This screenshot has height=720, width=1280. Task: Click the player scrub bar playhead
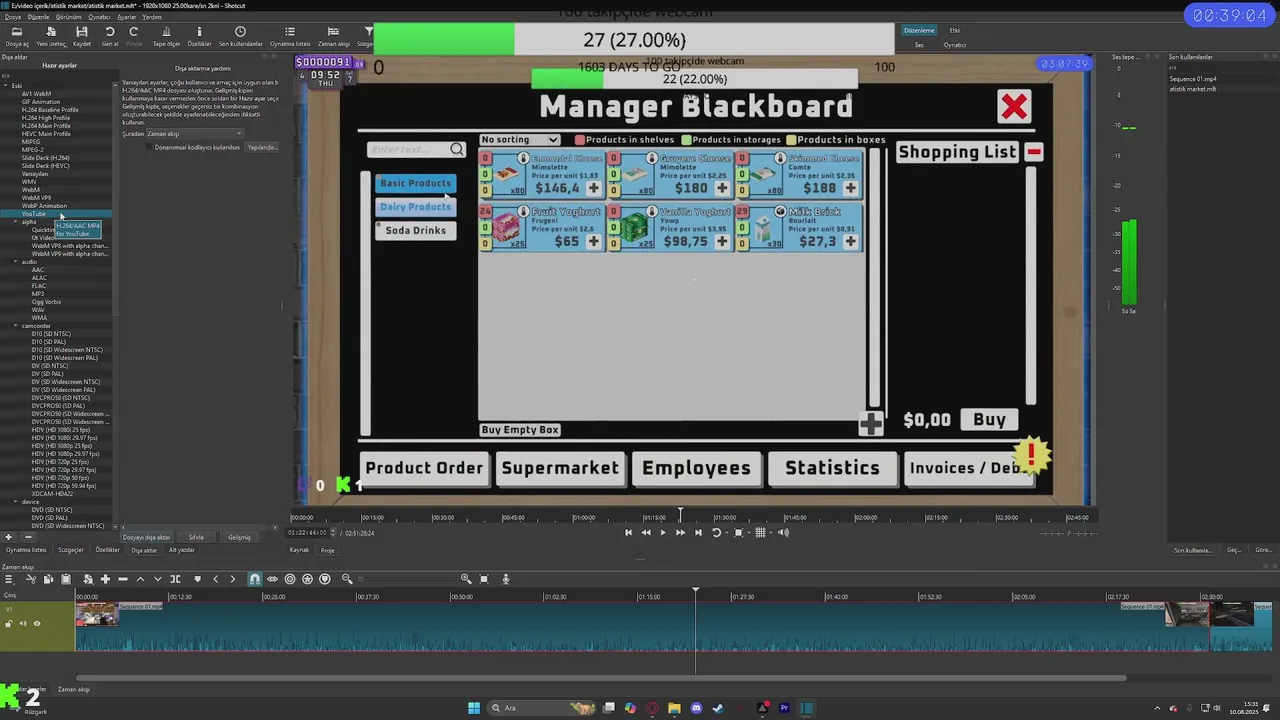(x=680, y=514)
